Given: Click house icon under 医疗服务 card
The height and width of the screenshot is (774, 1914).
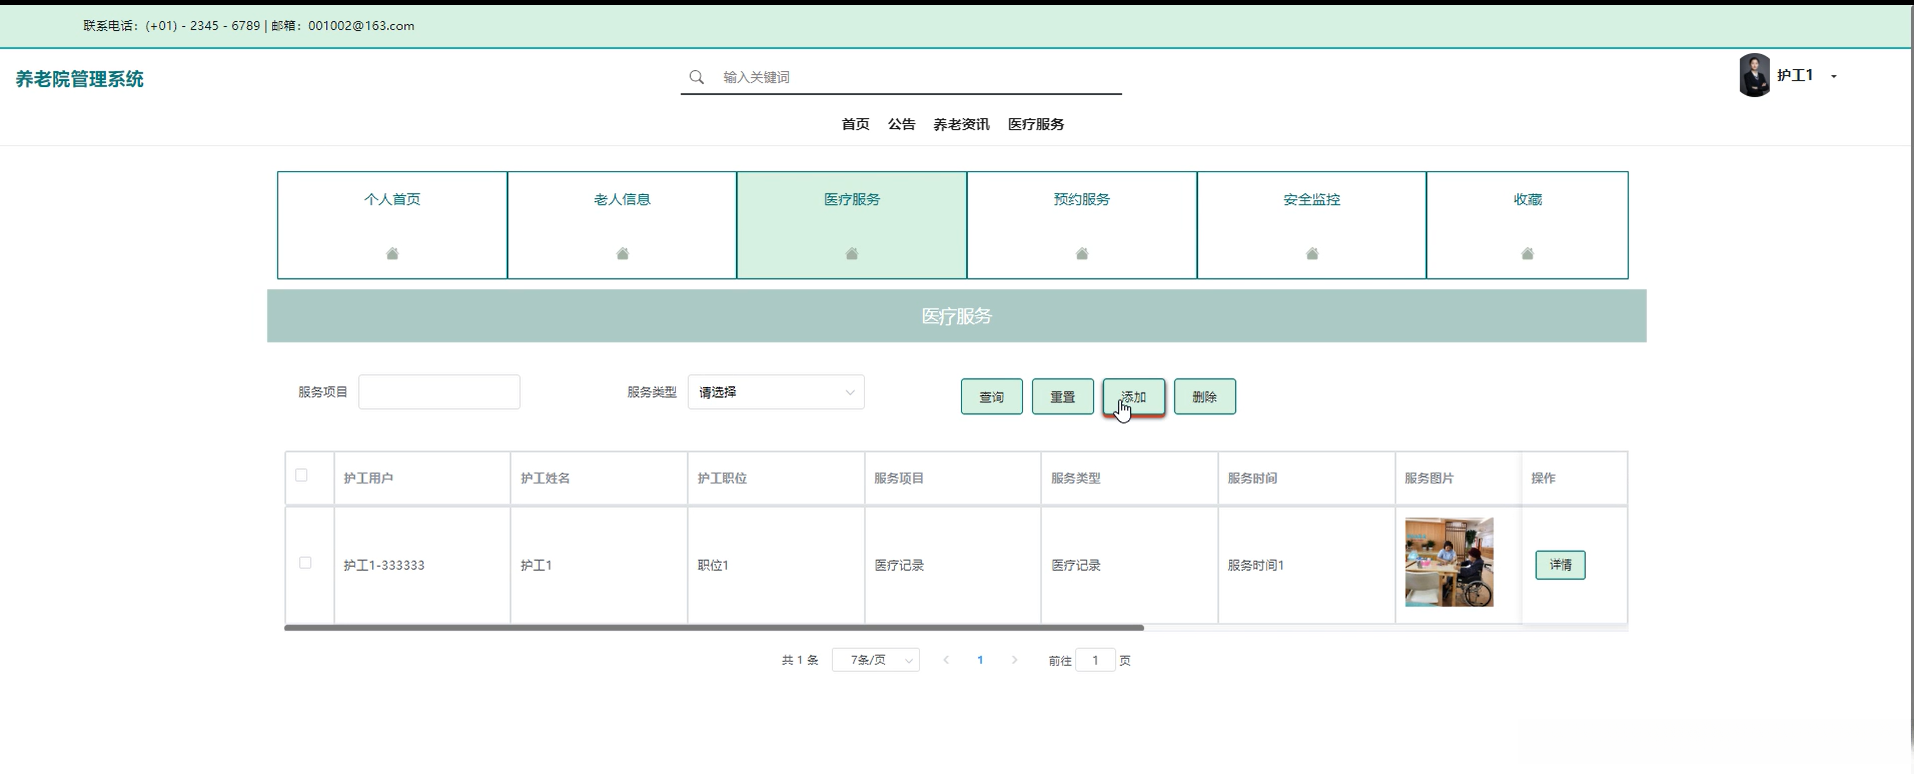Looking at the screenshot, I should point(852,253).
